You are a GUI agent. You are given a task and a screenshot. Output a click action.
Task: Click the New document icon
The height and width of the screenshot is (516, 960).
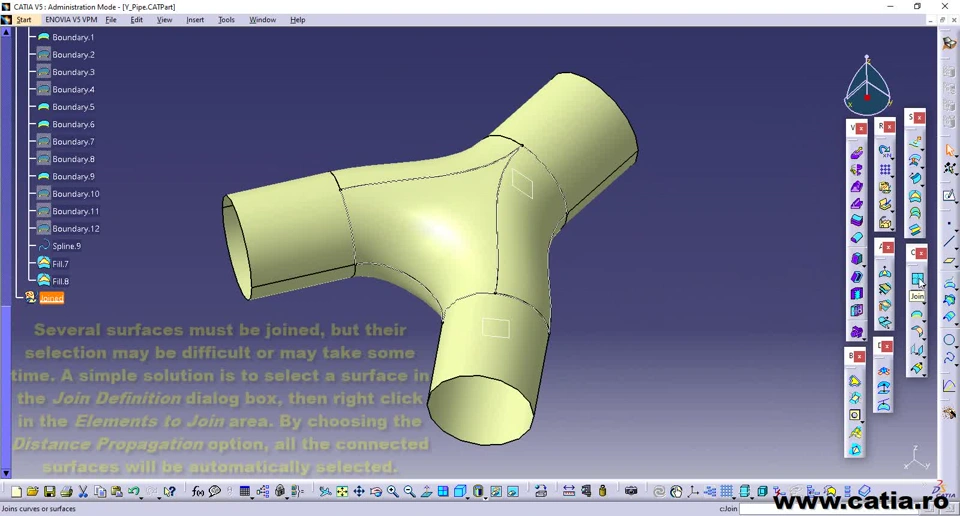17,491
